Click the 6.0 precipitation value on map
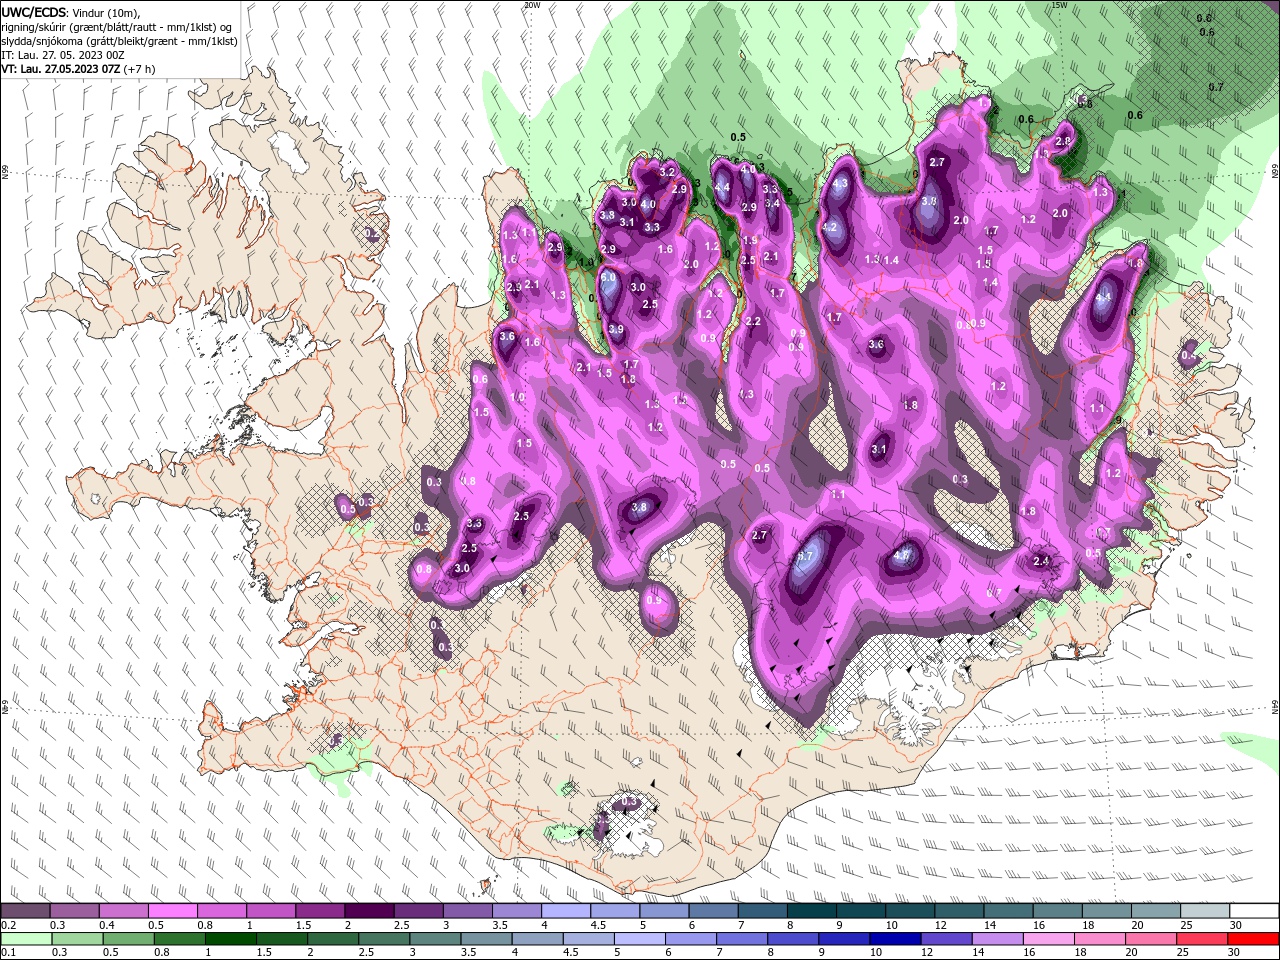The width and height of the screenshot is (1280, 960). 608,277
